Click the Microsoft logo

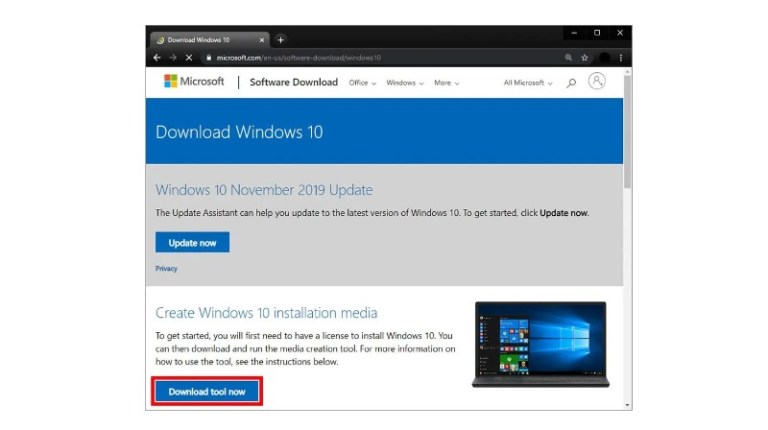pos(194,81)
